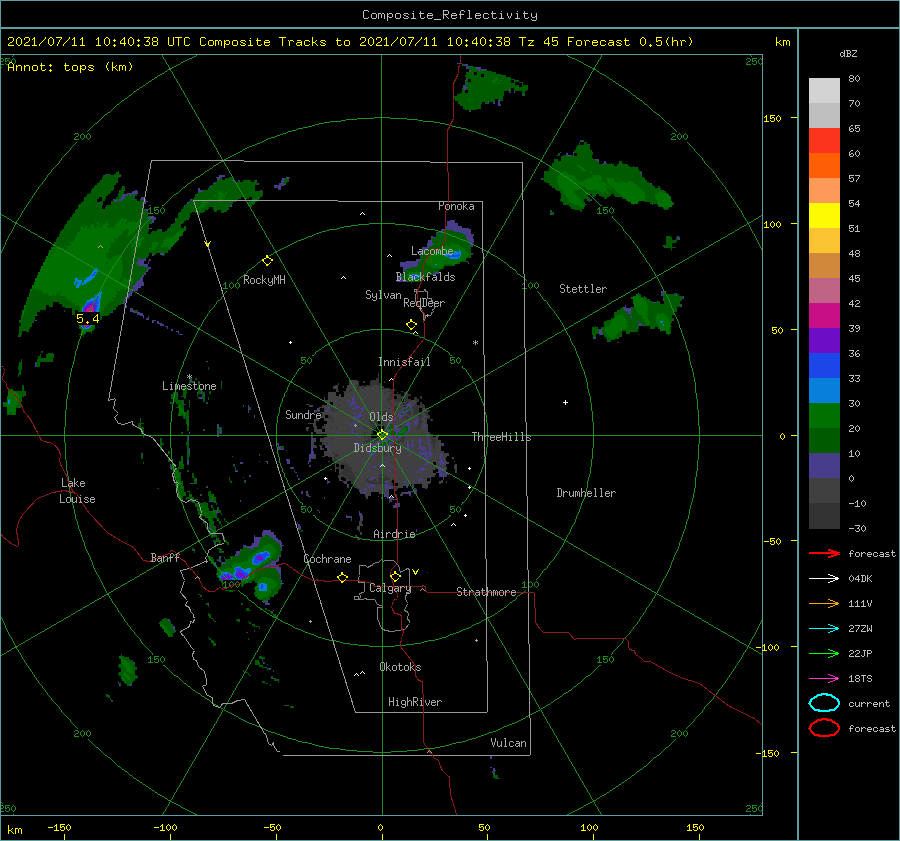Image resolution: width=900 pixels, height=841 pixels.
Task: Select the Cochrane label
Action: pyautogui.click(x=327, y=559)
